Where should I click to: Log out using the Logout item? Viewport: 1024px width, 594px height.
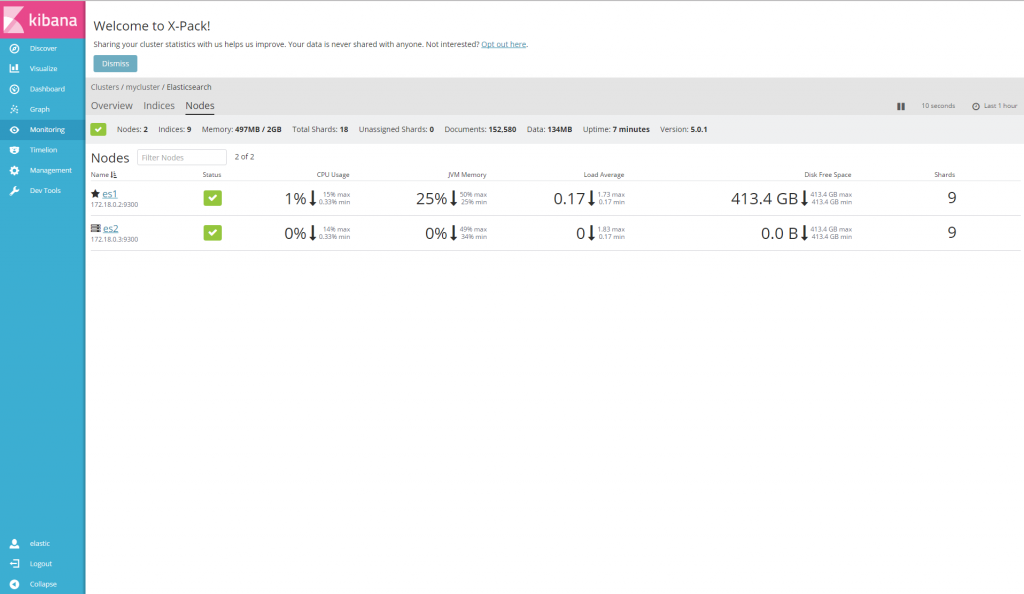point(42,563)
